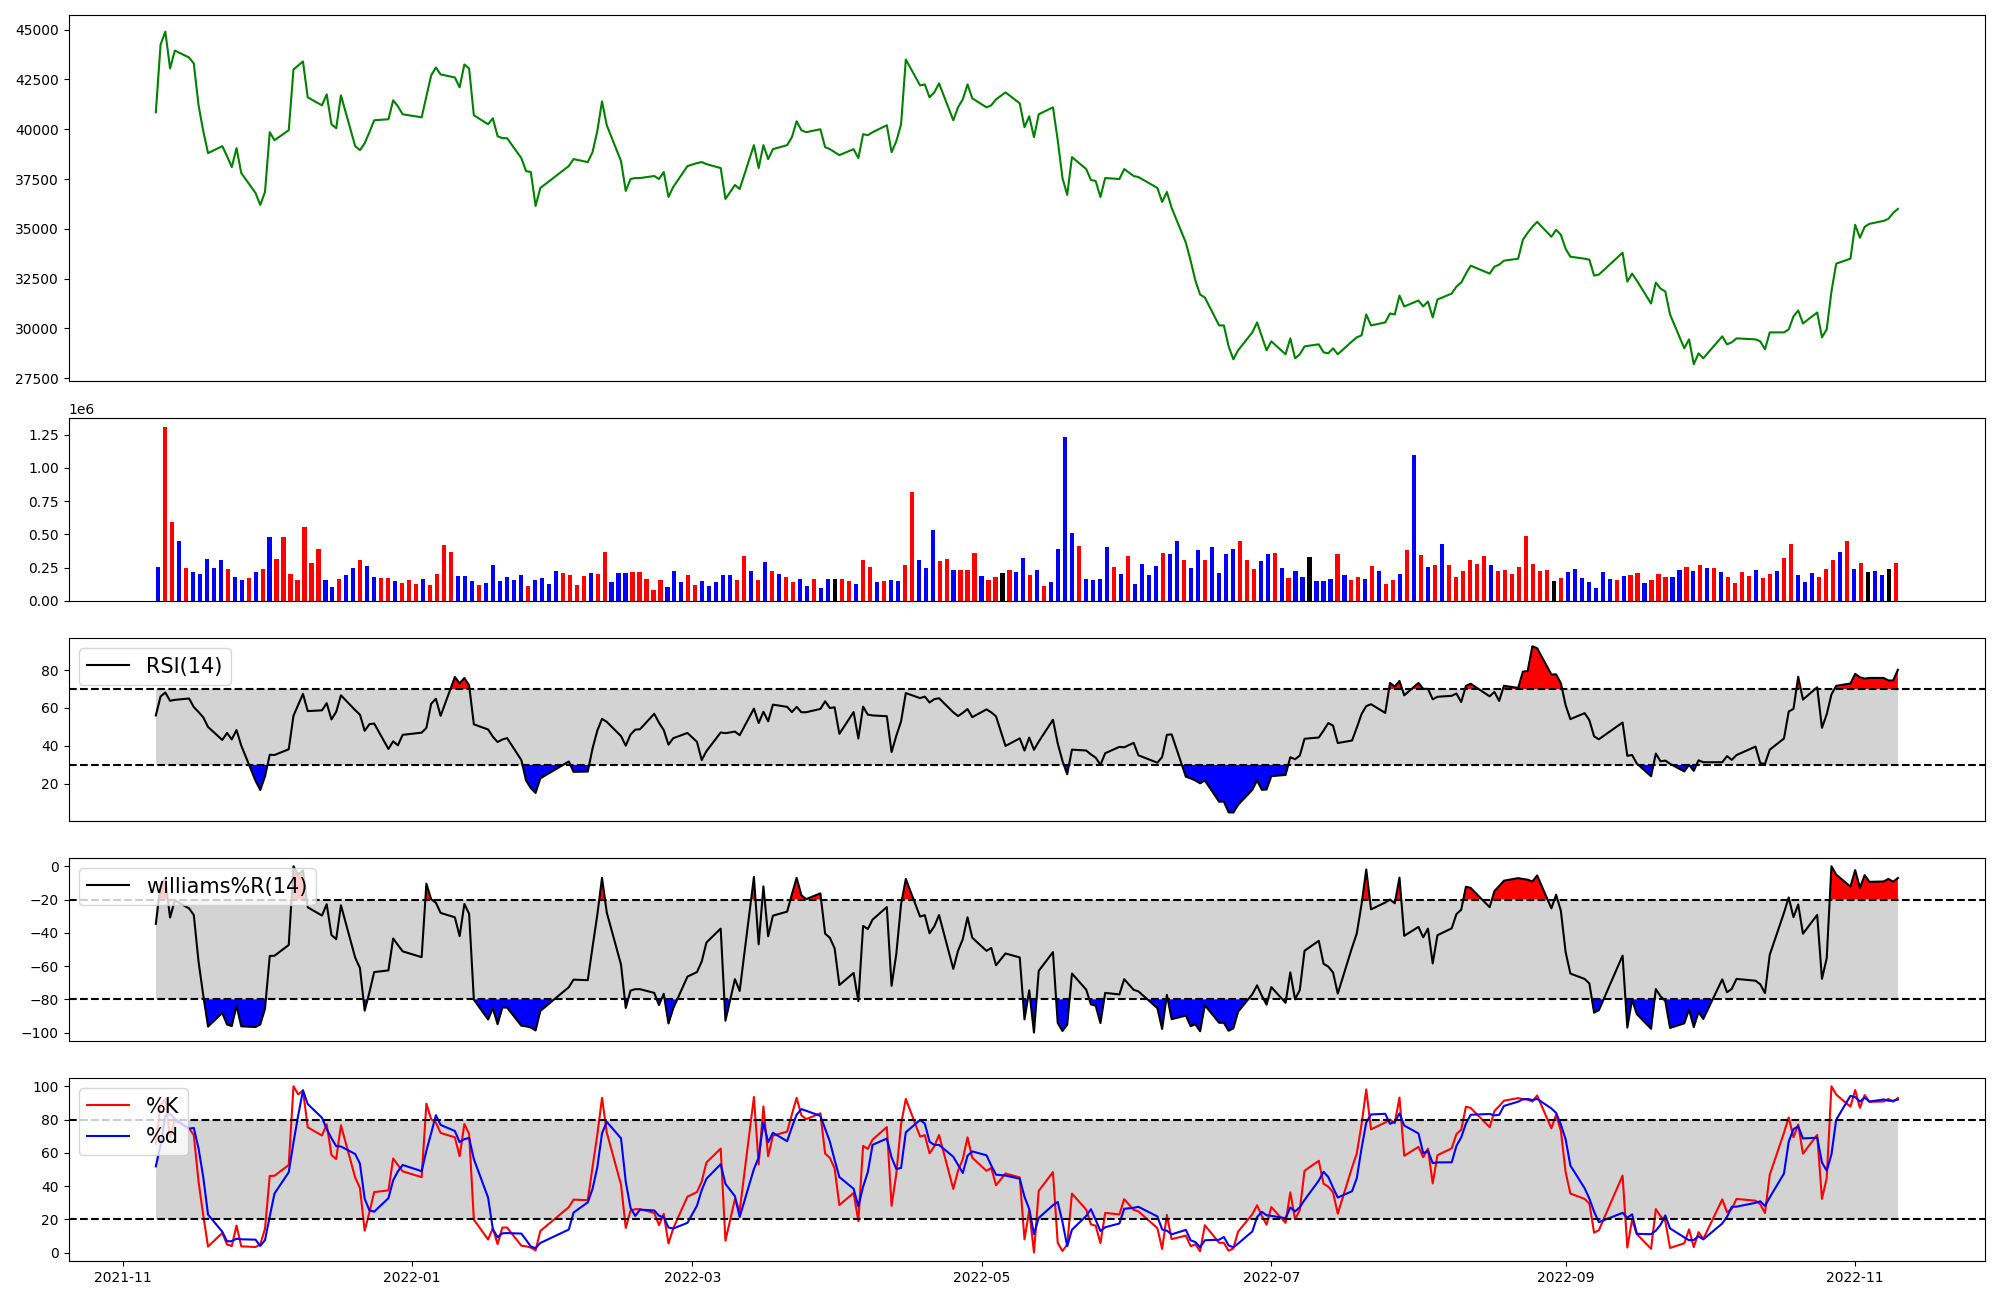The height and width of the screenshot is (1300, 2000).
Task: Click the blue %d legend line swatch
Action: pos(108,1136)
